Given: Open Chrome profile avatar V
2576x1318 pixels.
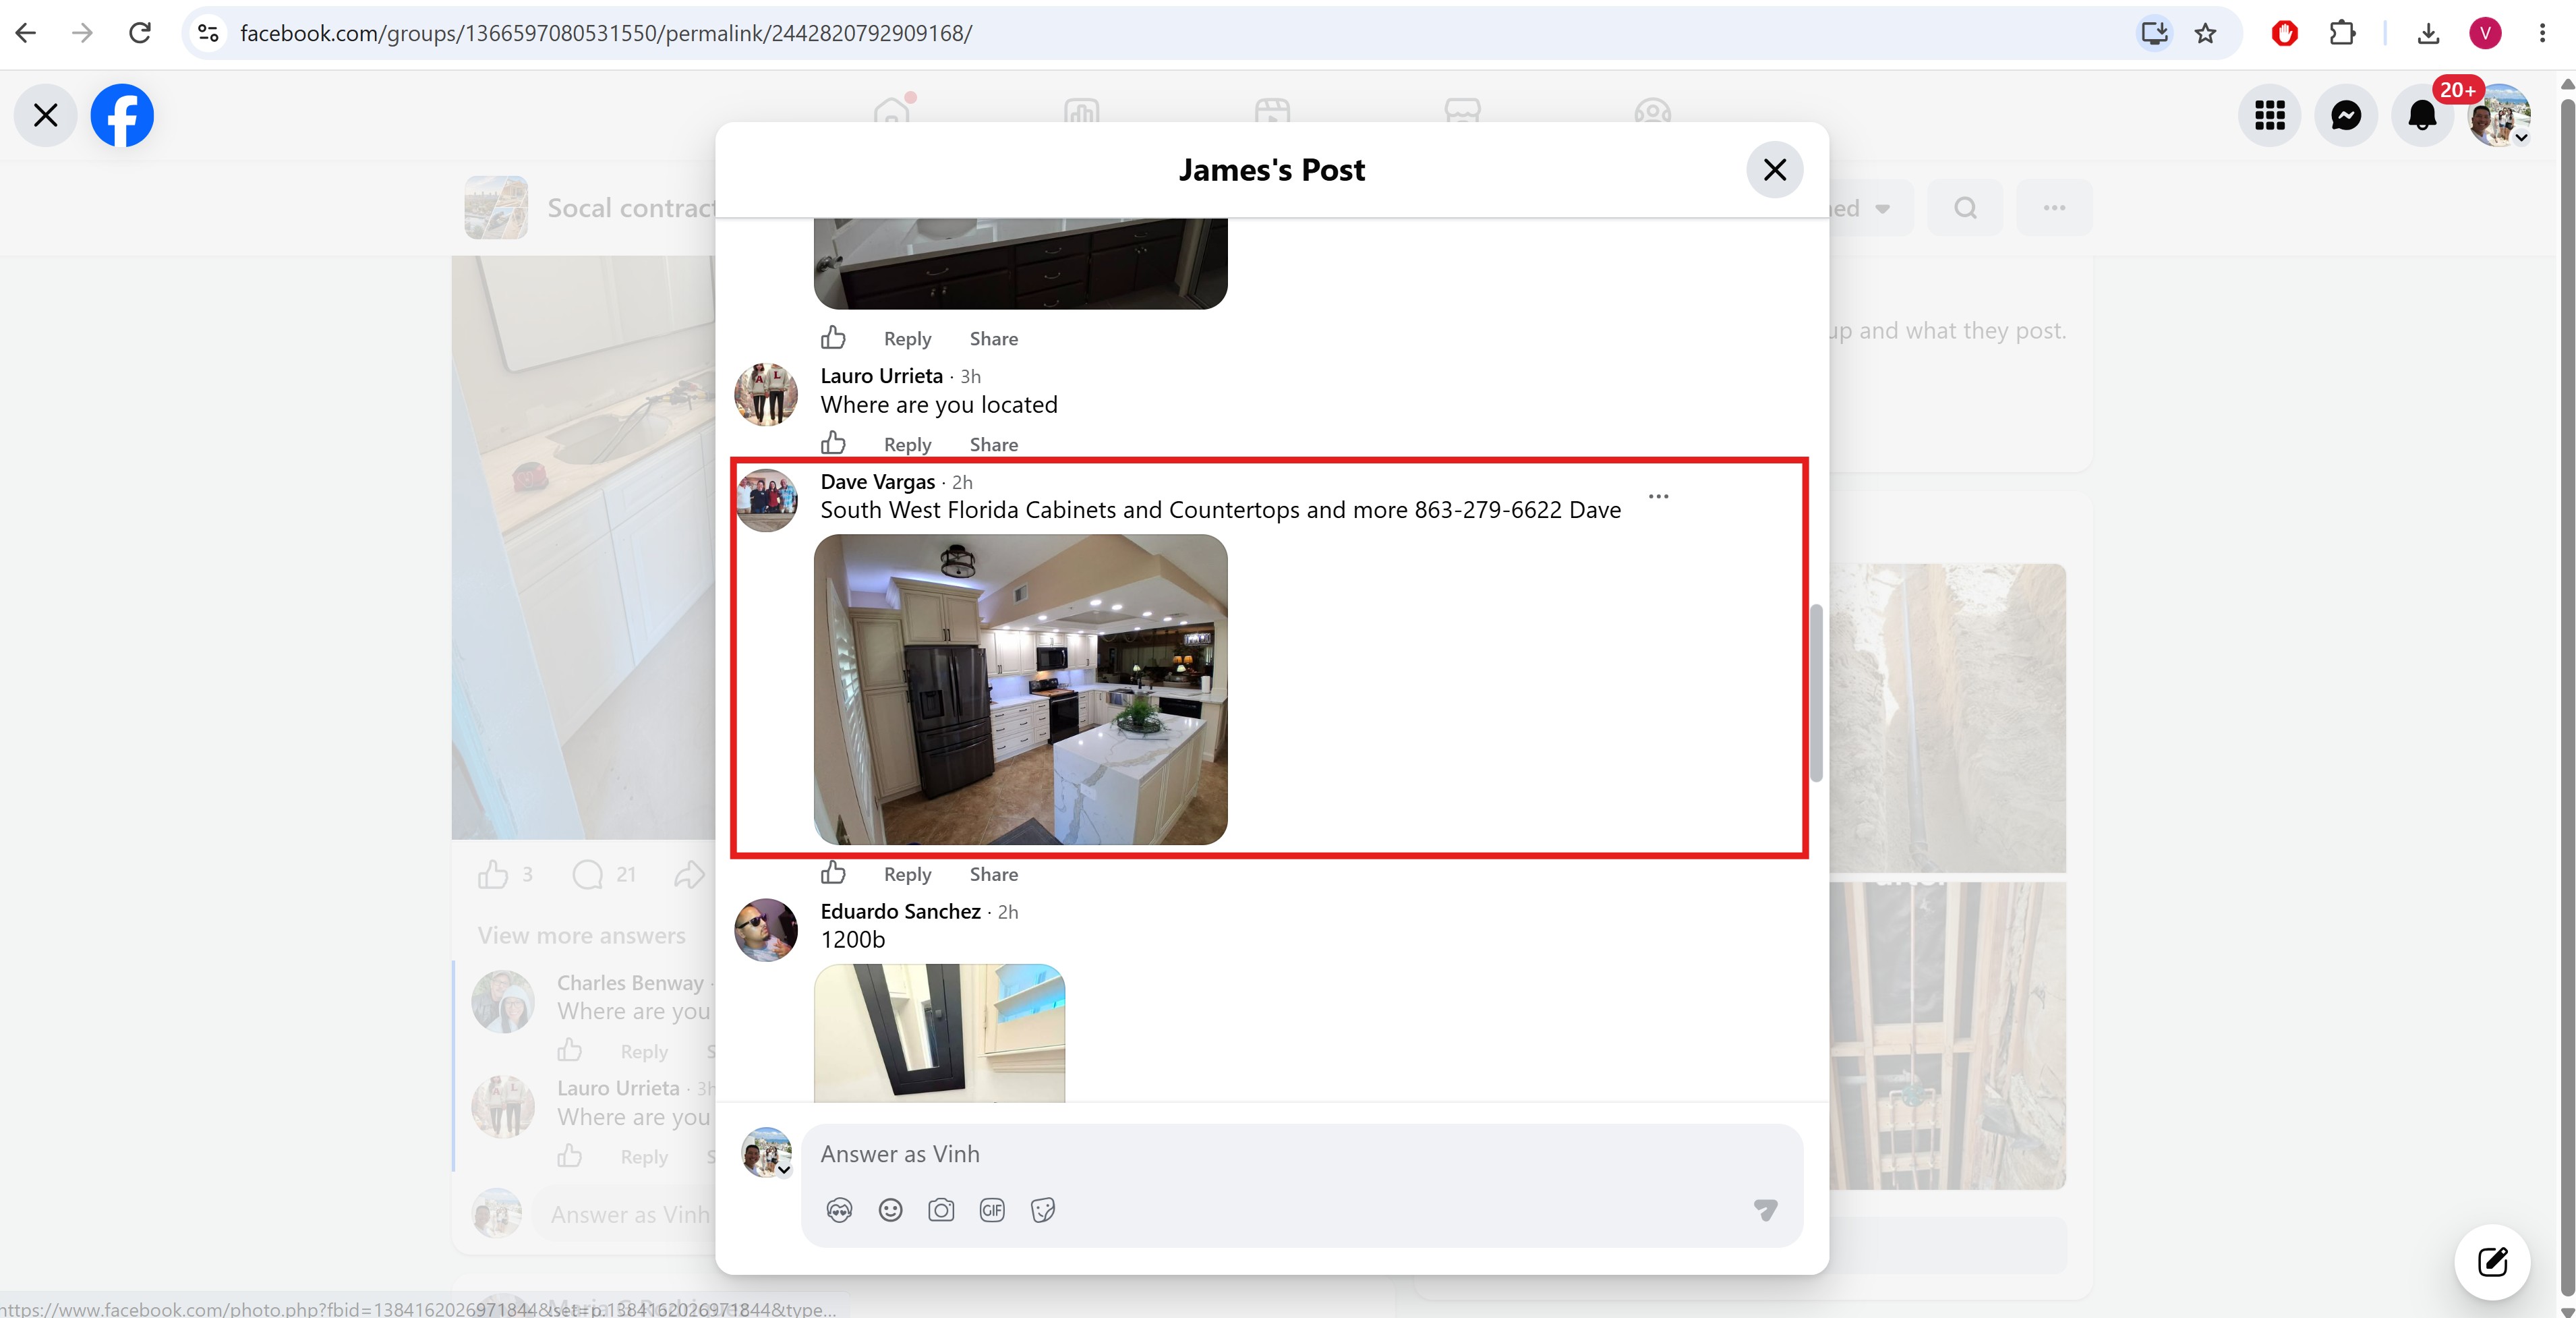Looking at the screenshot, I should (x=2485, y=33).
